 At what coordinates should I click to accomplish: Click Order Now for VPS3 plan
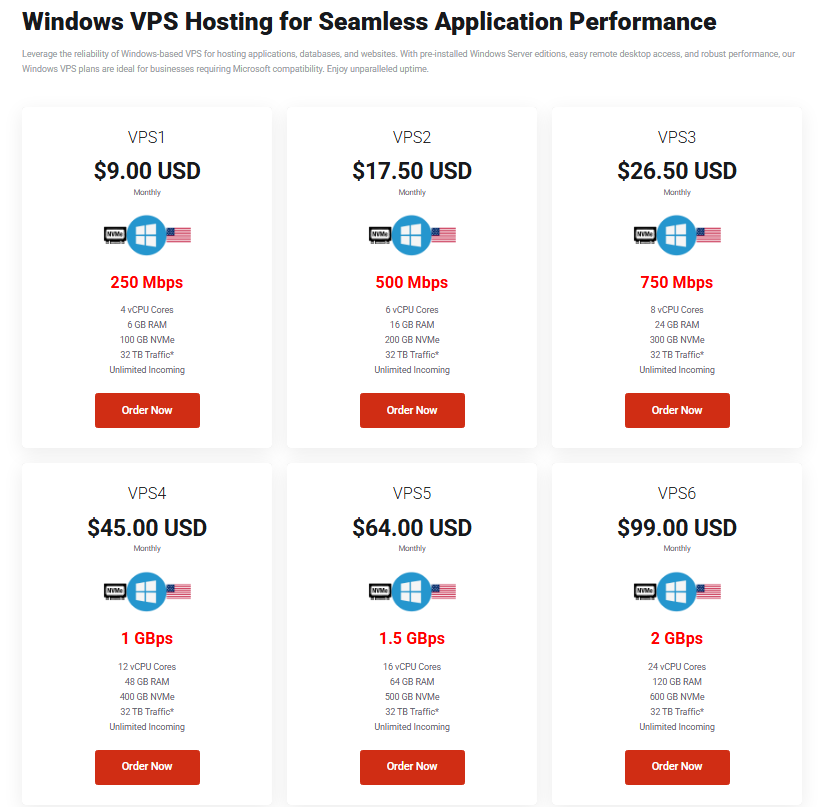(x=677, y=411)
